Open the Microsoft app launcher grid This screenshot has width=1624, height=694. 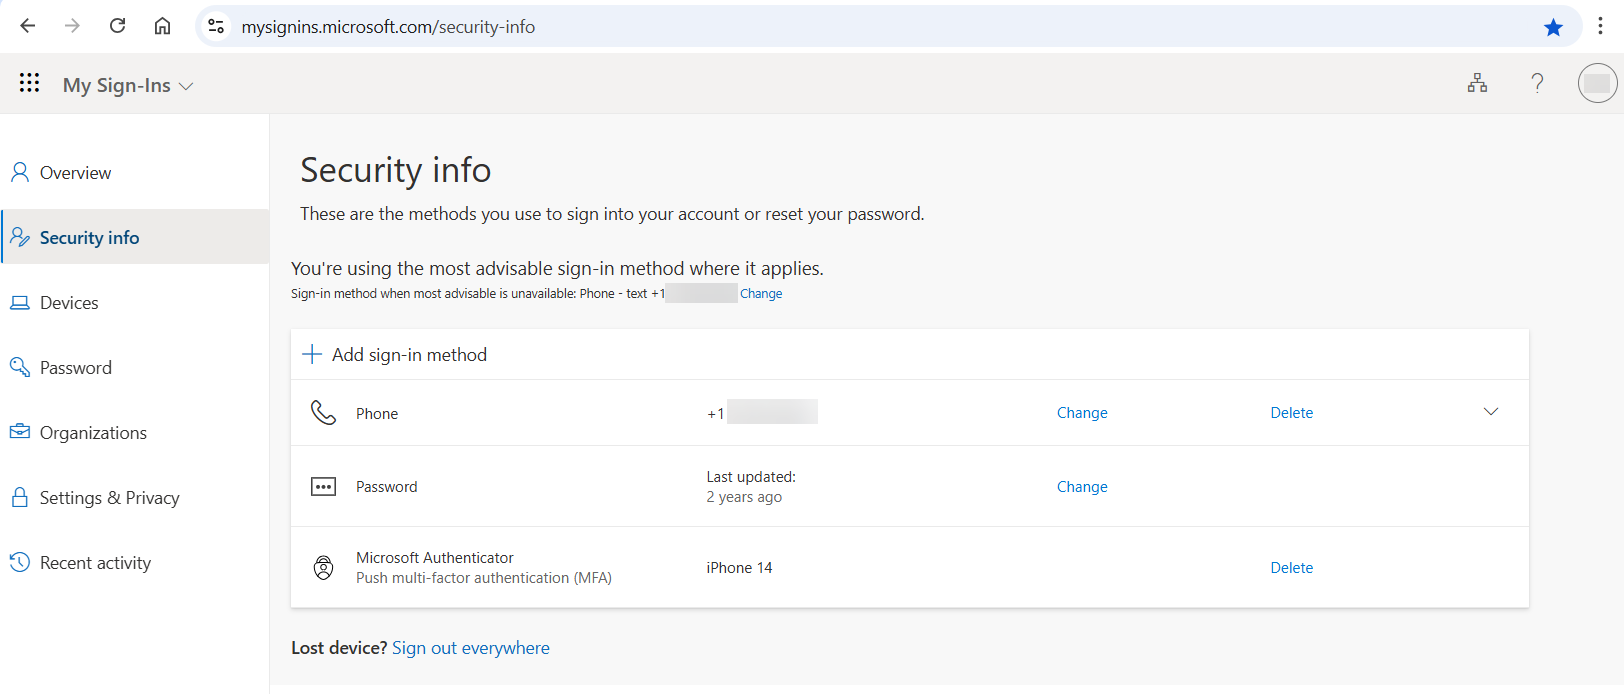coord(29,83)
